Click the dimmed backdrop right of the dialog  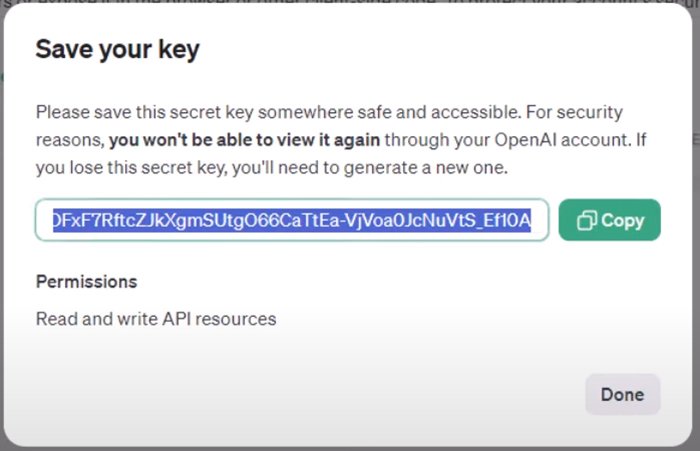pyautogui.click(x=696, y=223)
